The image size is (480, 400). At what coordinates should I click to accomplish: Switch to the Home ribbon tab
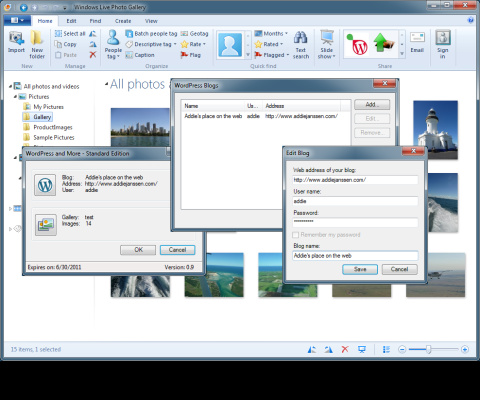[x=45, y=21]
